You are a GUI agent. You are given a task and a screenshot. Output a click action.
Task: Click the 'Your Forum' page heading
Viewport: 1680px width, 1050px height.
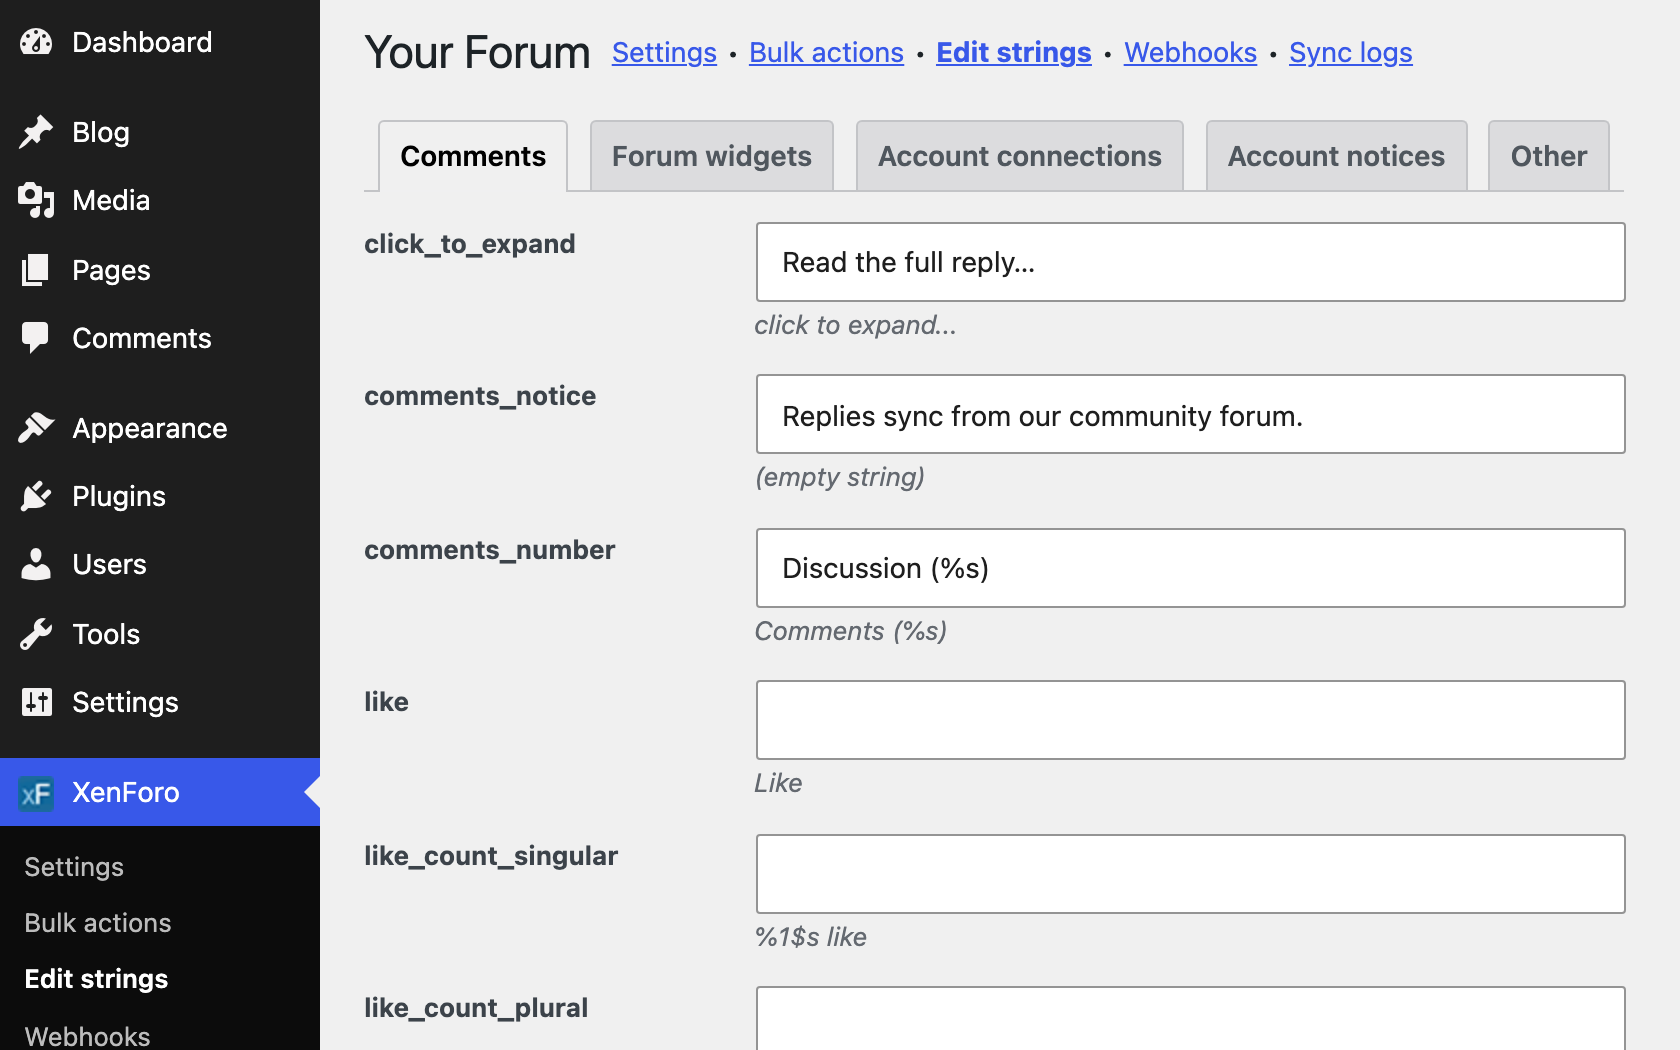(477, 52)
